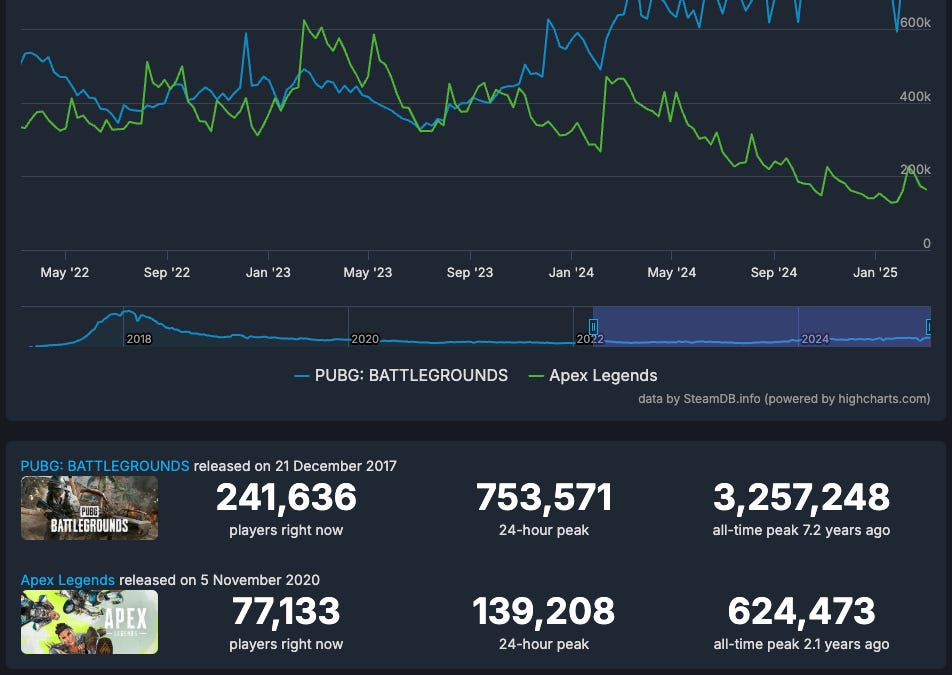Viewport: 952px width, 675px height.
Task: Click the Sep '23 x-axis label
Action: click(x=470, y=273)
